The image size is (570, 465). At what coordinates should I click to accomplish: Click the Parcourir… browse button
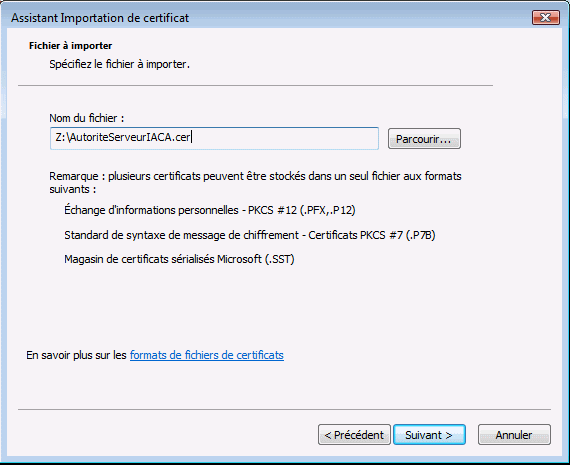(x=424, y=139)
